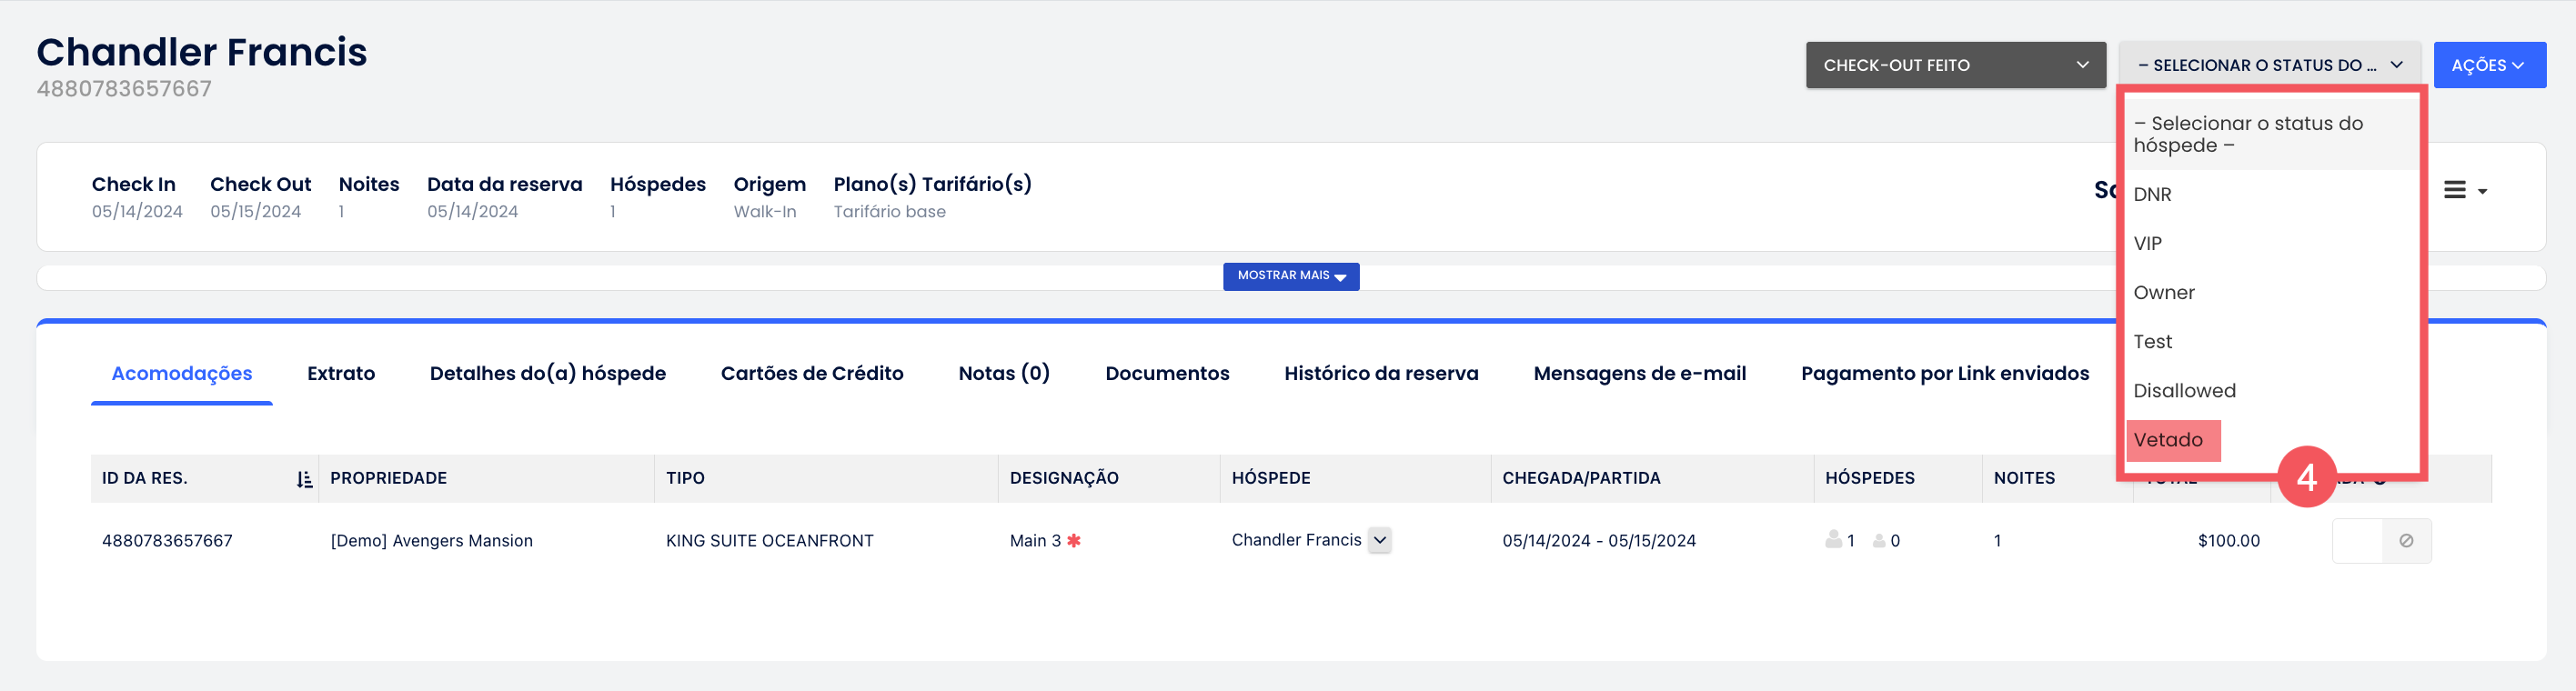Open the hamburger menu icon
2576x691 pixels.
tap(2455, 190)
